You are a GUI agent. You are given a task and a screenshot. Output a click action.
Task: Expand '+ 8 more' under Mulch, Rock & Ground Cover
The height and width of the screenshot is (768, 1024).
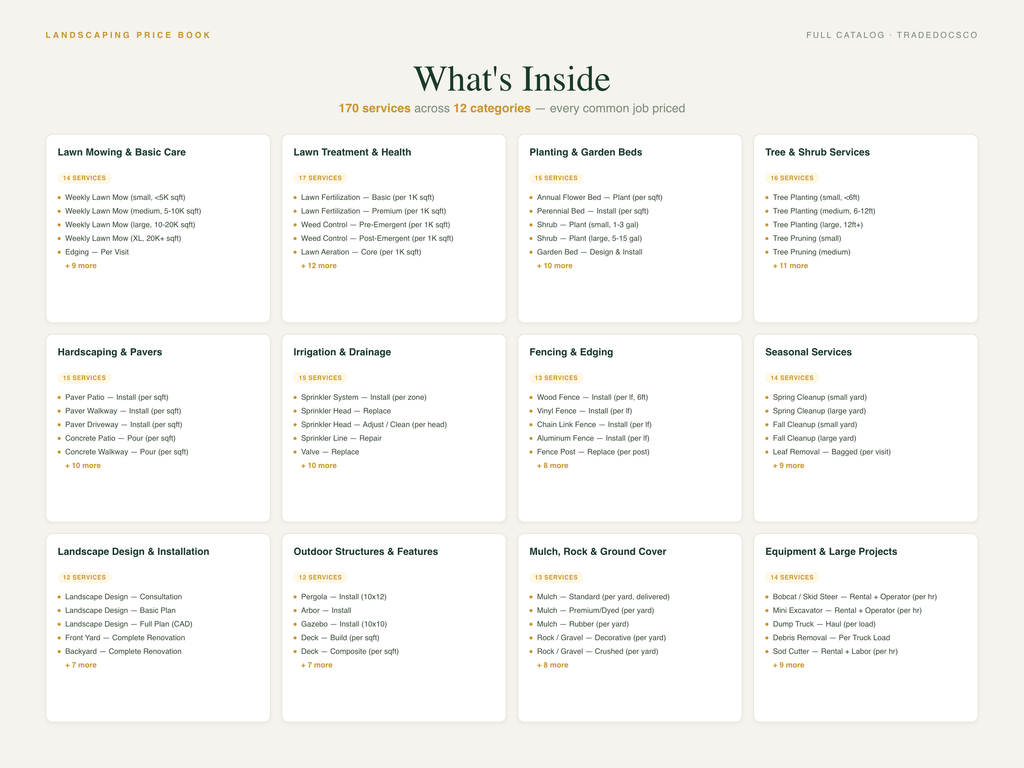pos(552,665)
